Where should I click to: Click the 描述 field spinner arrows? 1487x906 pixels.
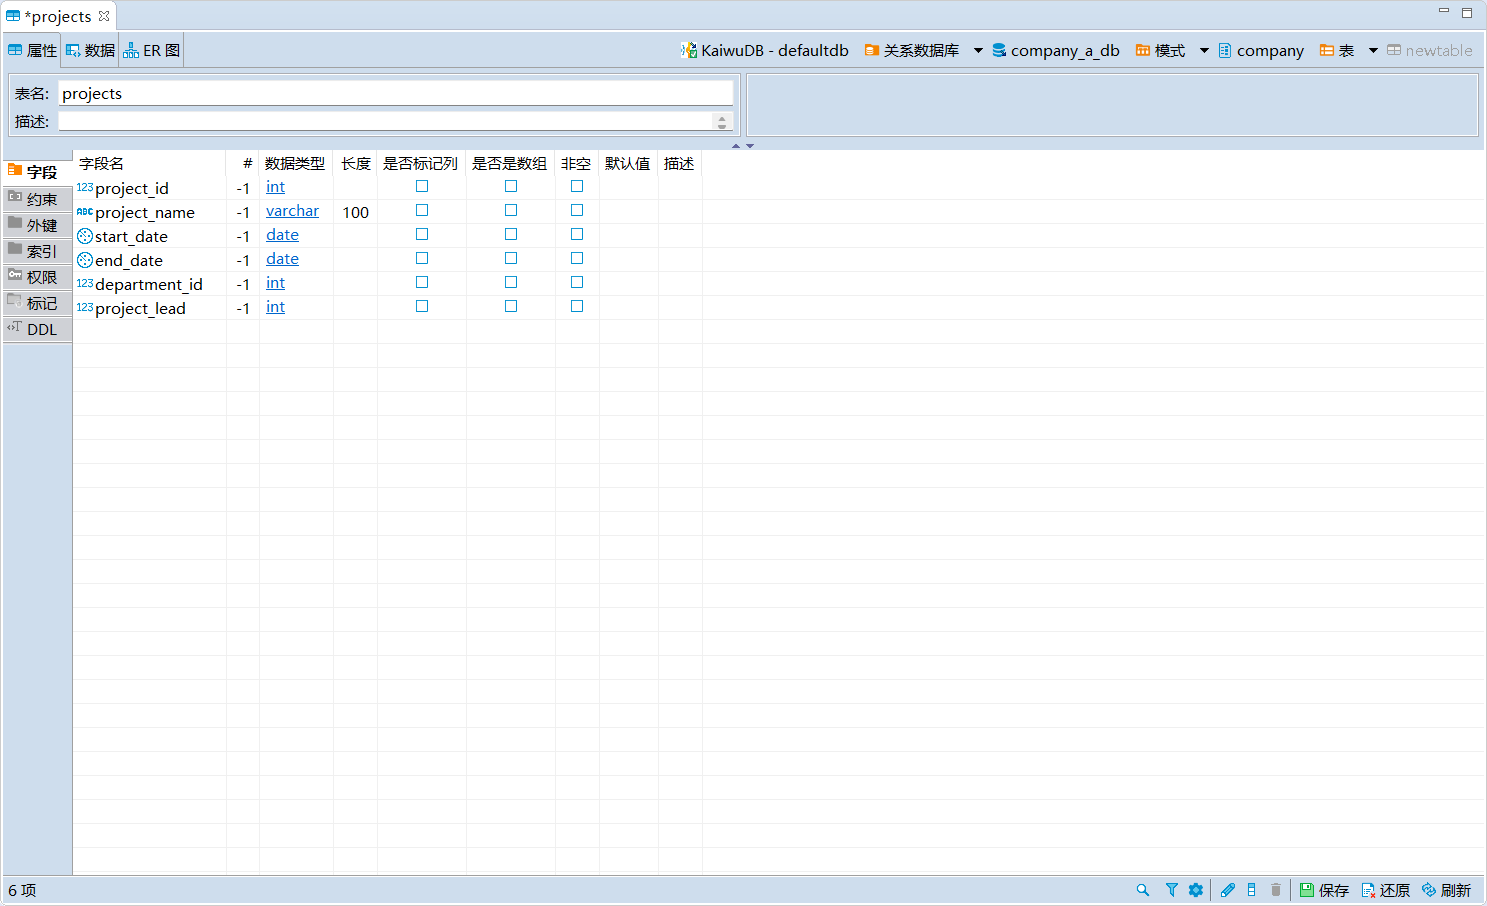[722, 122]
